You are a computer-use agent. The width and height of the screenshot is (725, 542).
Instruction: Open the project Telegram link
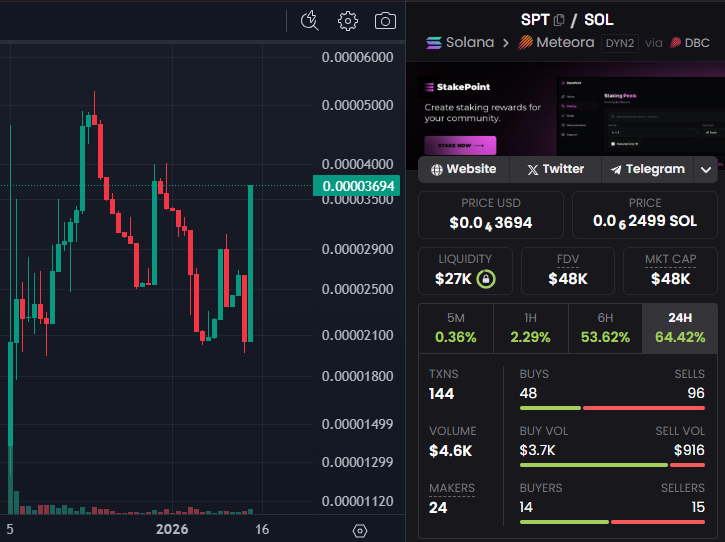pyautogui.click(x=647, y=169)
